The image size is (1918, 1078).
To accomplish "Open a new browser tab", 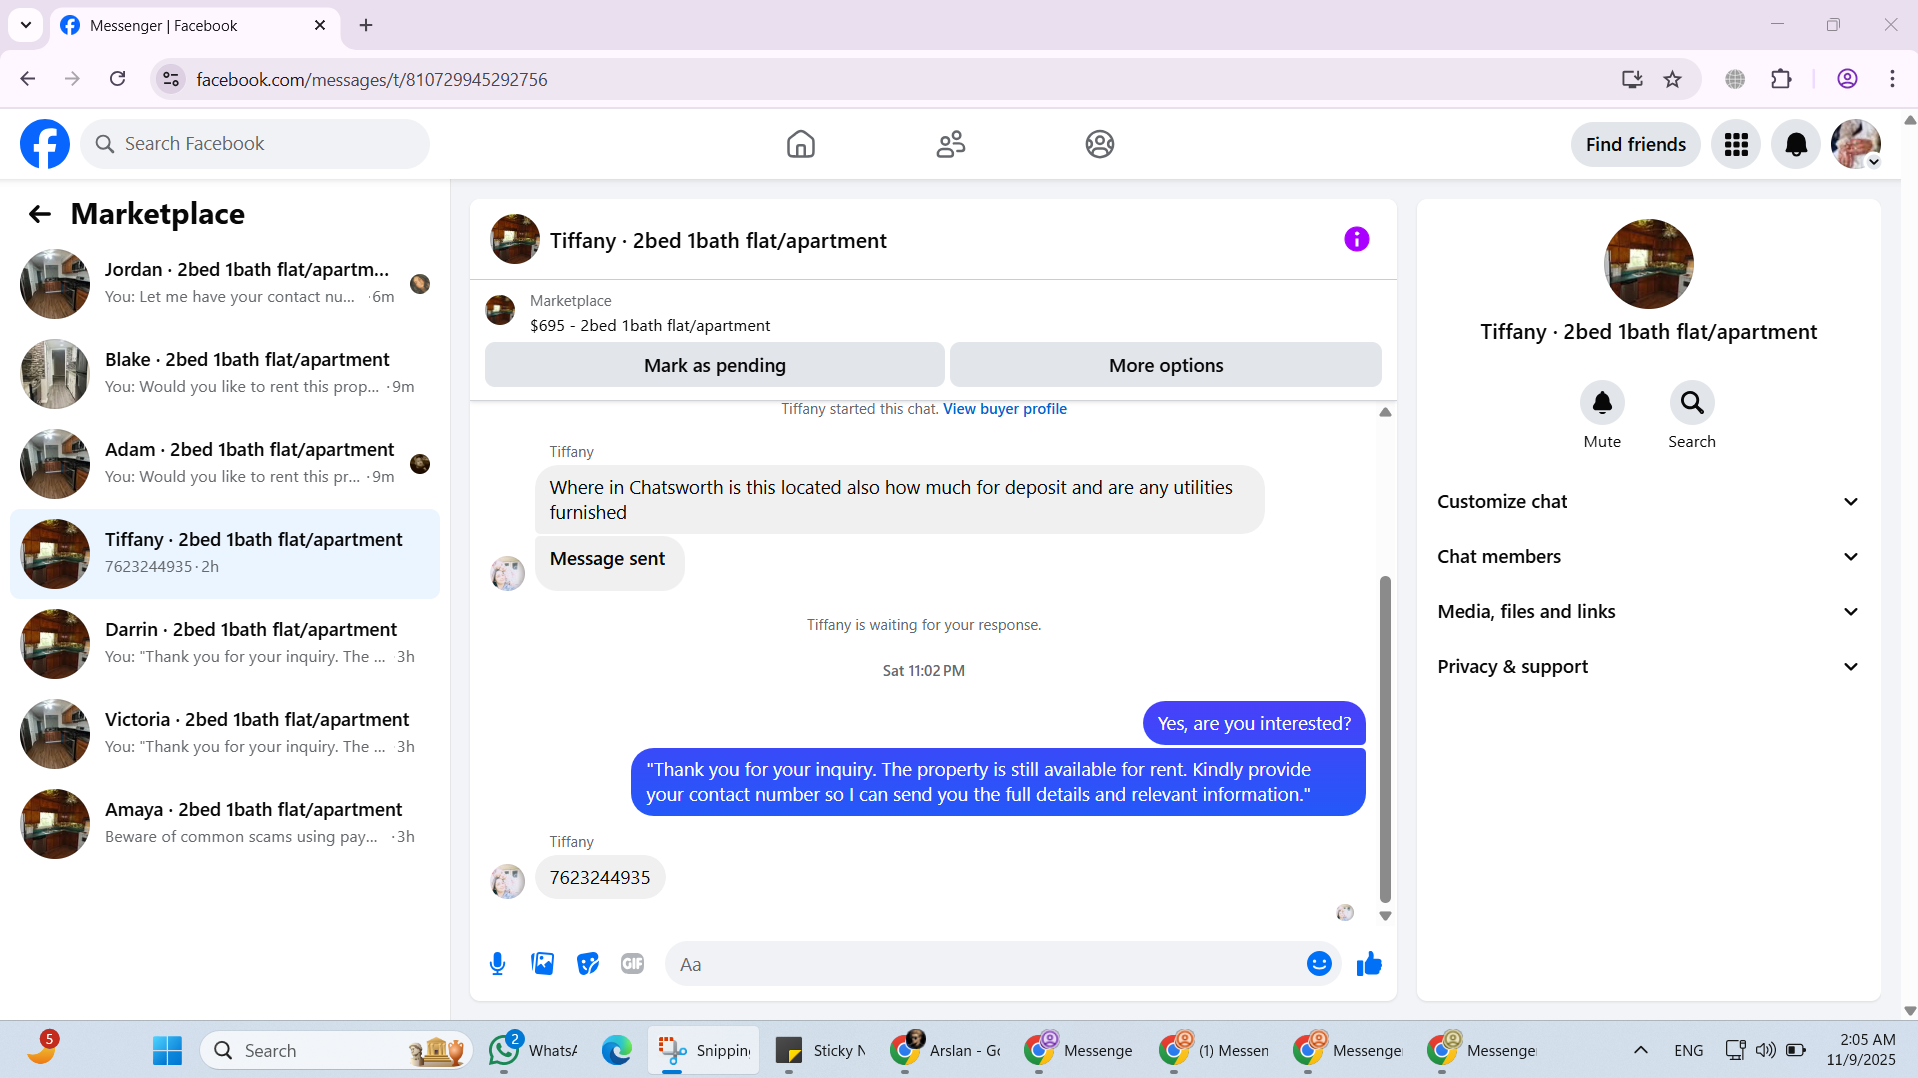I will (x=366, y=25).
